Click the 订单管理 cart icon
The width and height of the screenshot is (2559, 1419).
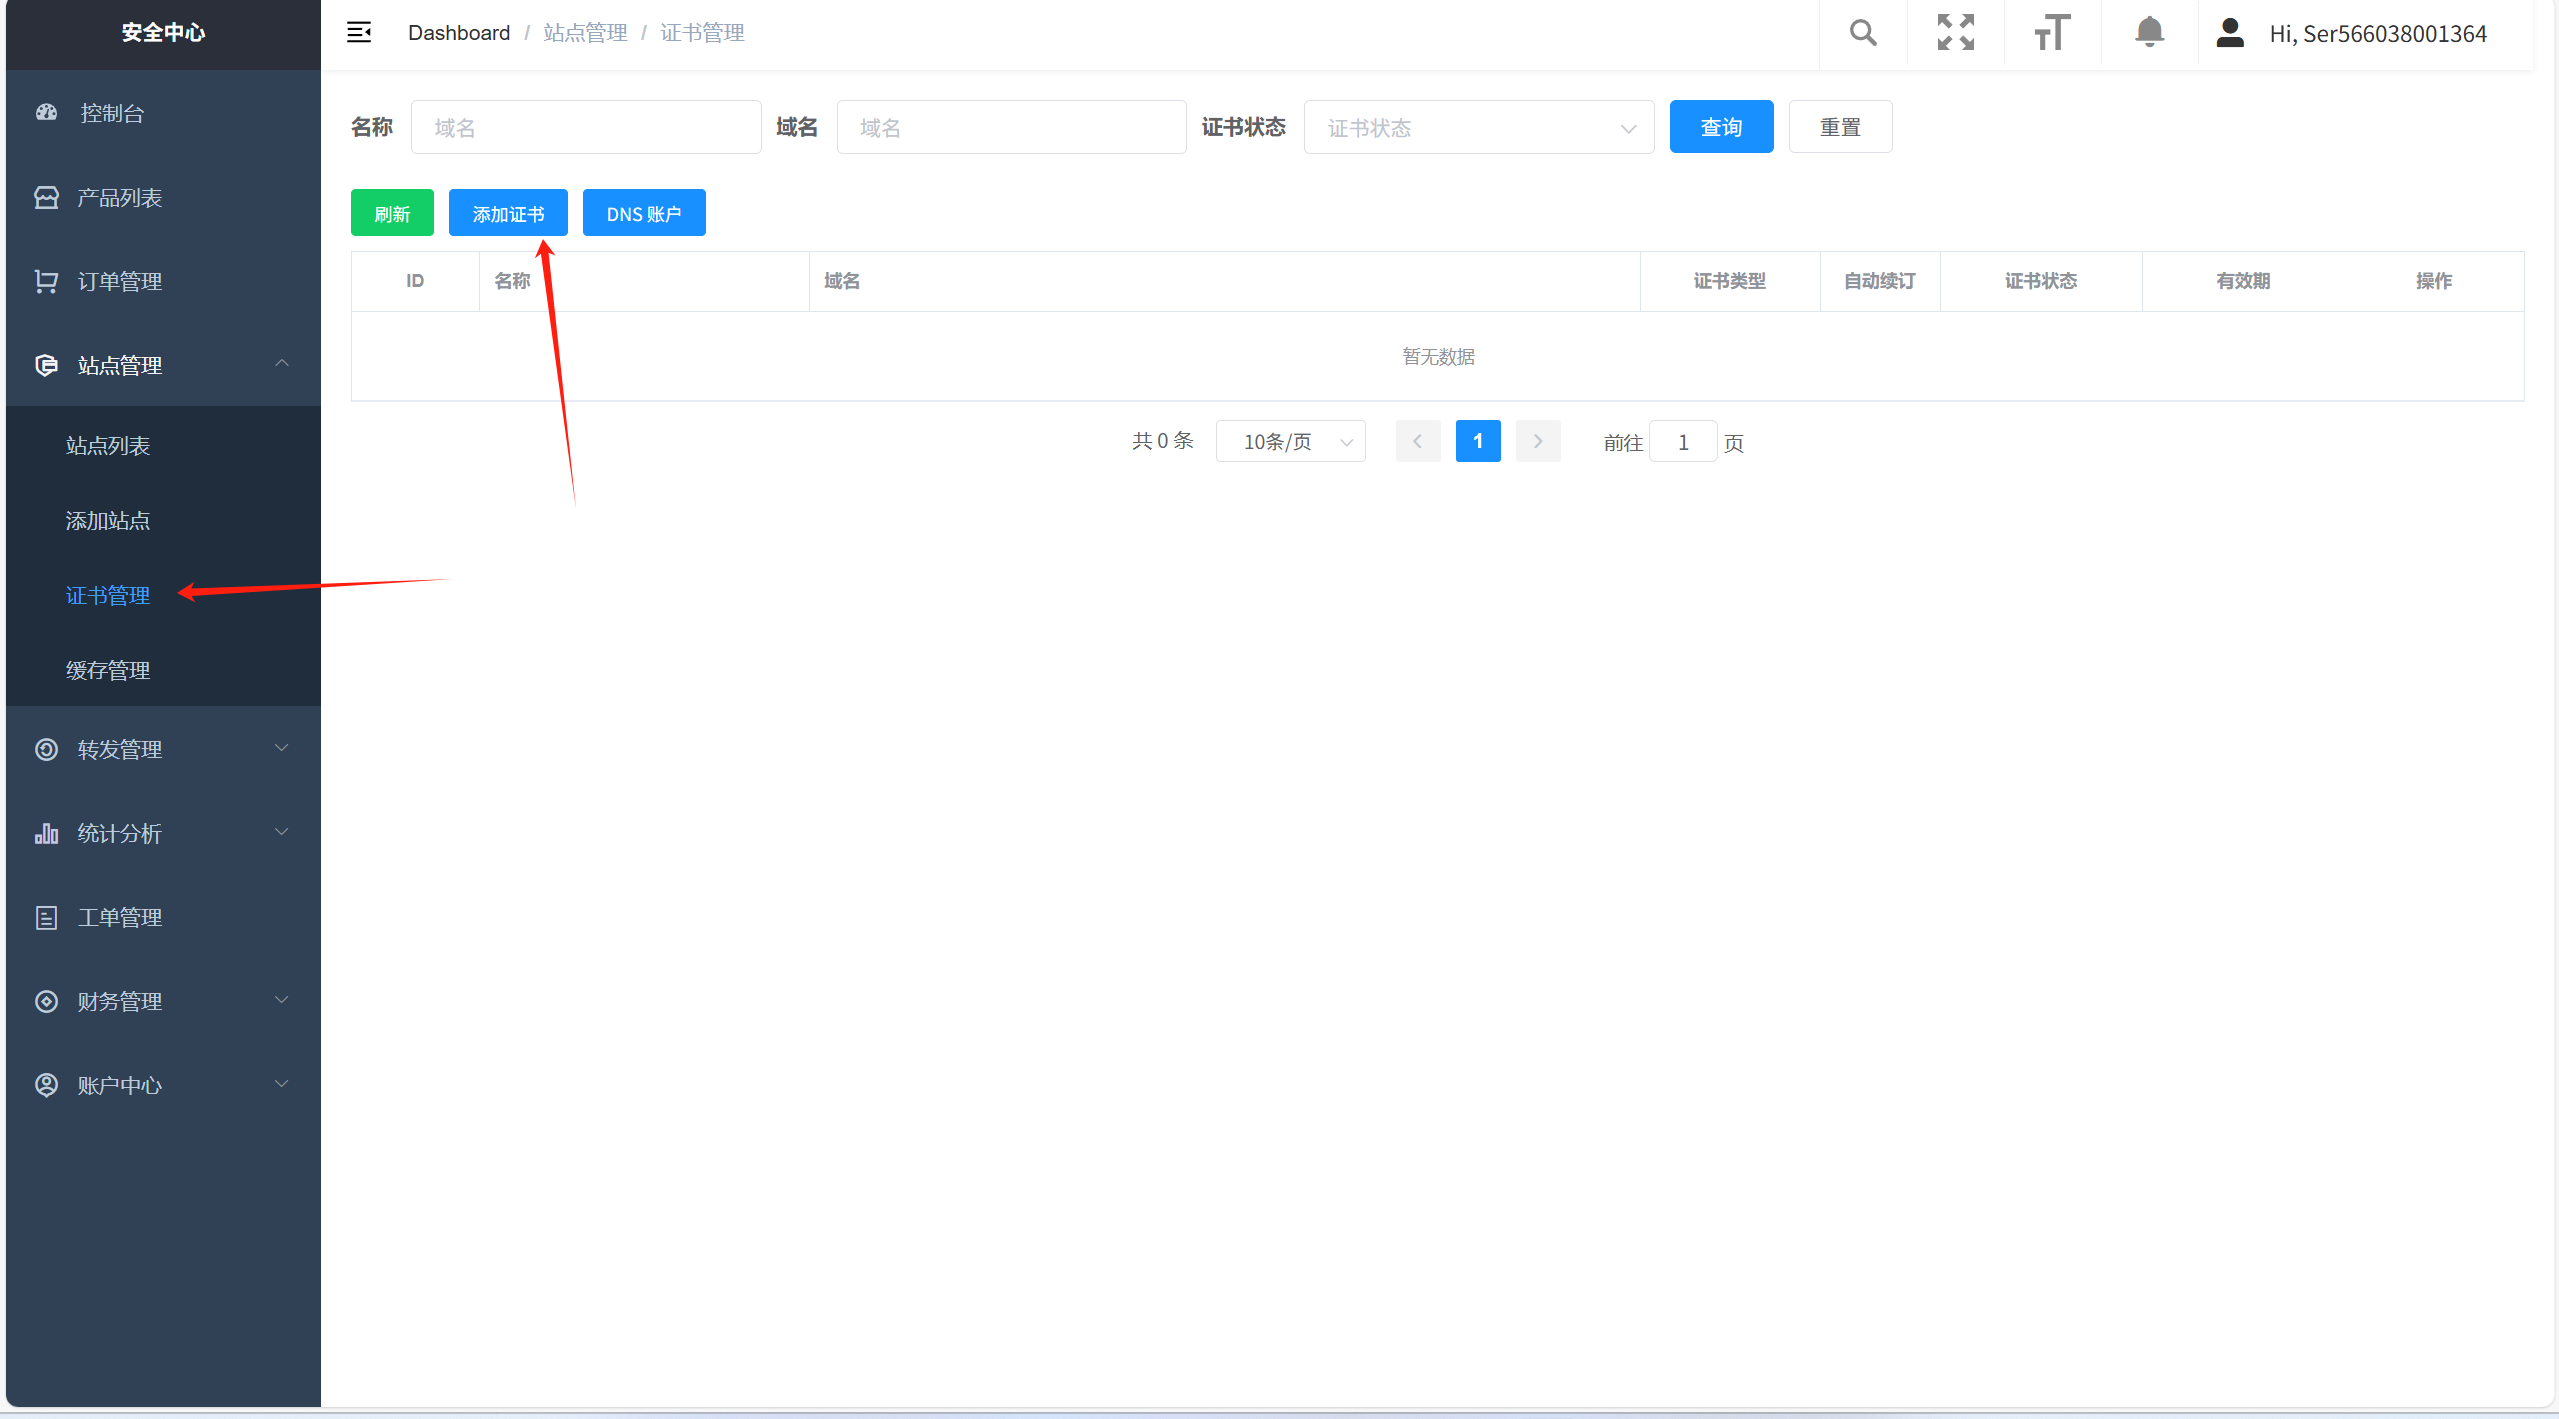(x=46, y=281)
